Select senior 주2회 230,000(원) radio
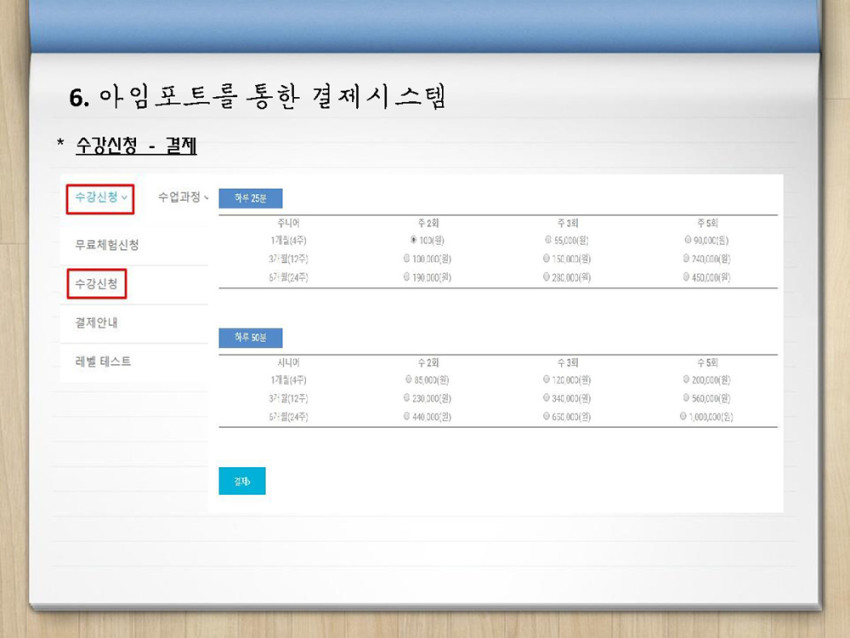850x638 pixels. pyautogui.click(x=407, y=398)
